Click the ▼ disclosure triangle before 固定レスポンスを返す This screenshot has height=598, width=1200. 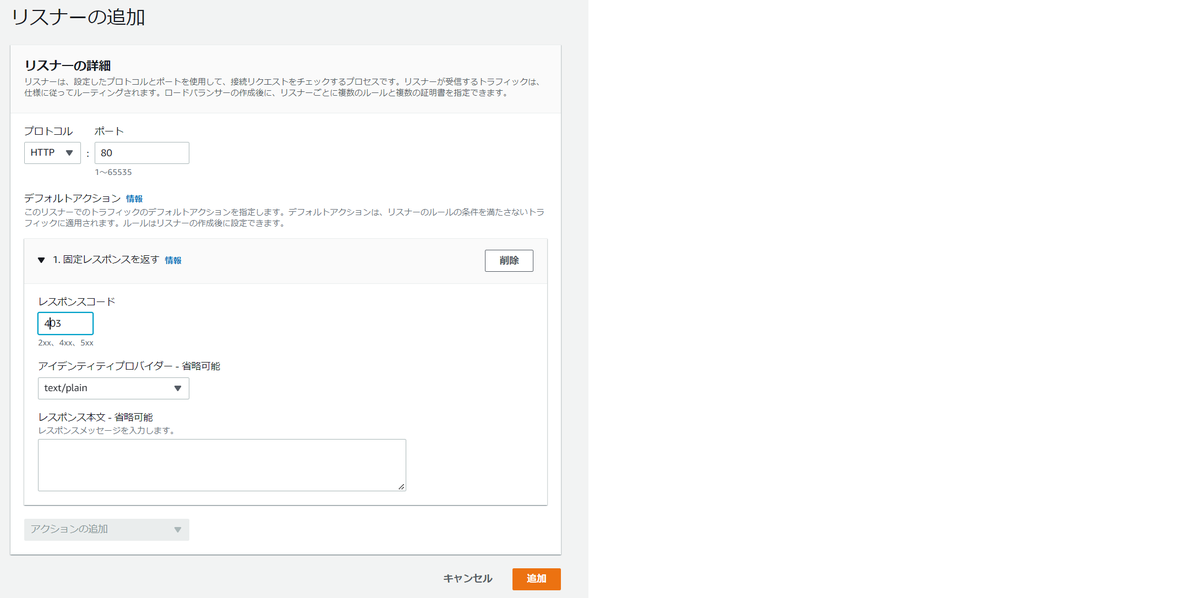41,259
